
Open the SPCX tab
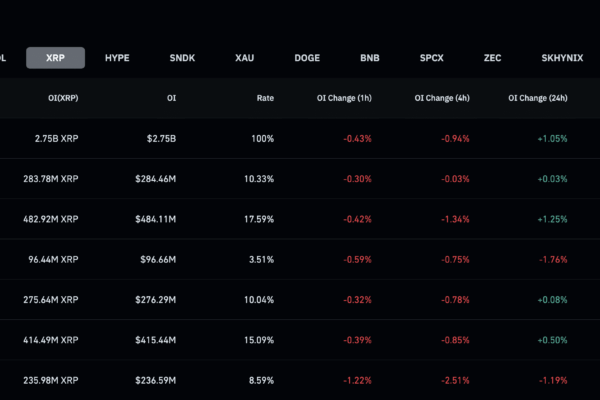click(432, 58)
